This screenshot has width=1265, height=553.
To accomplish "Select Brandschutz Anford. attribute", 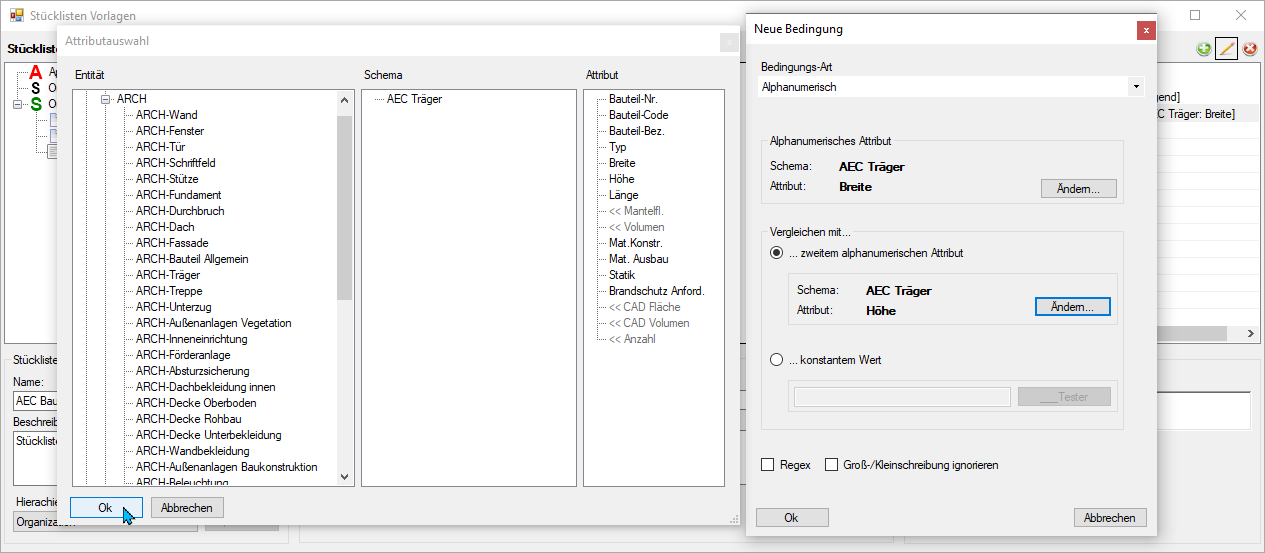I will click(657, 291).
